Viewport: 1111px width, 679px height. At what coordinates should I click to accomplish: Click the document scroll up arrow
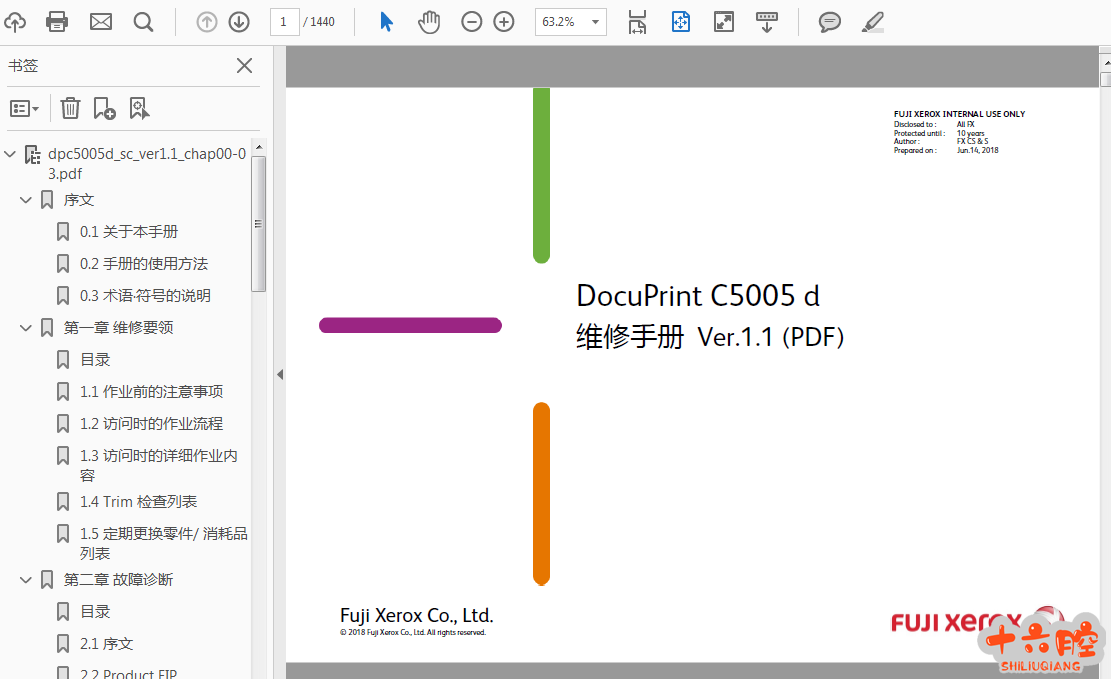coord(1105,63)
